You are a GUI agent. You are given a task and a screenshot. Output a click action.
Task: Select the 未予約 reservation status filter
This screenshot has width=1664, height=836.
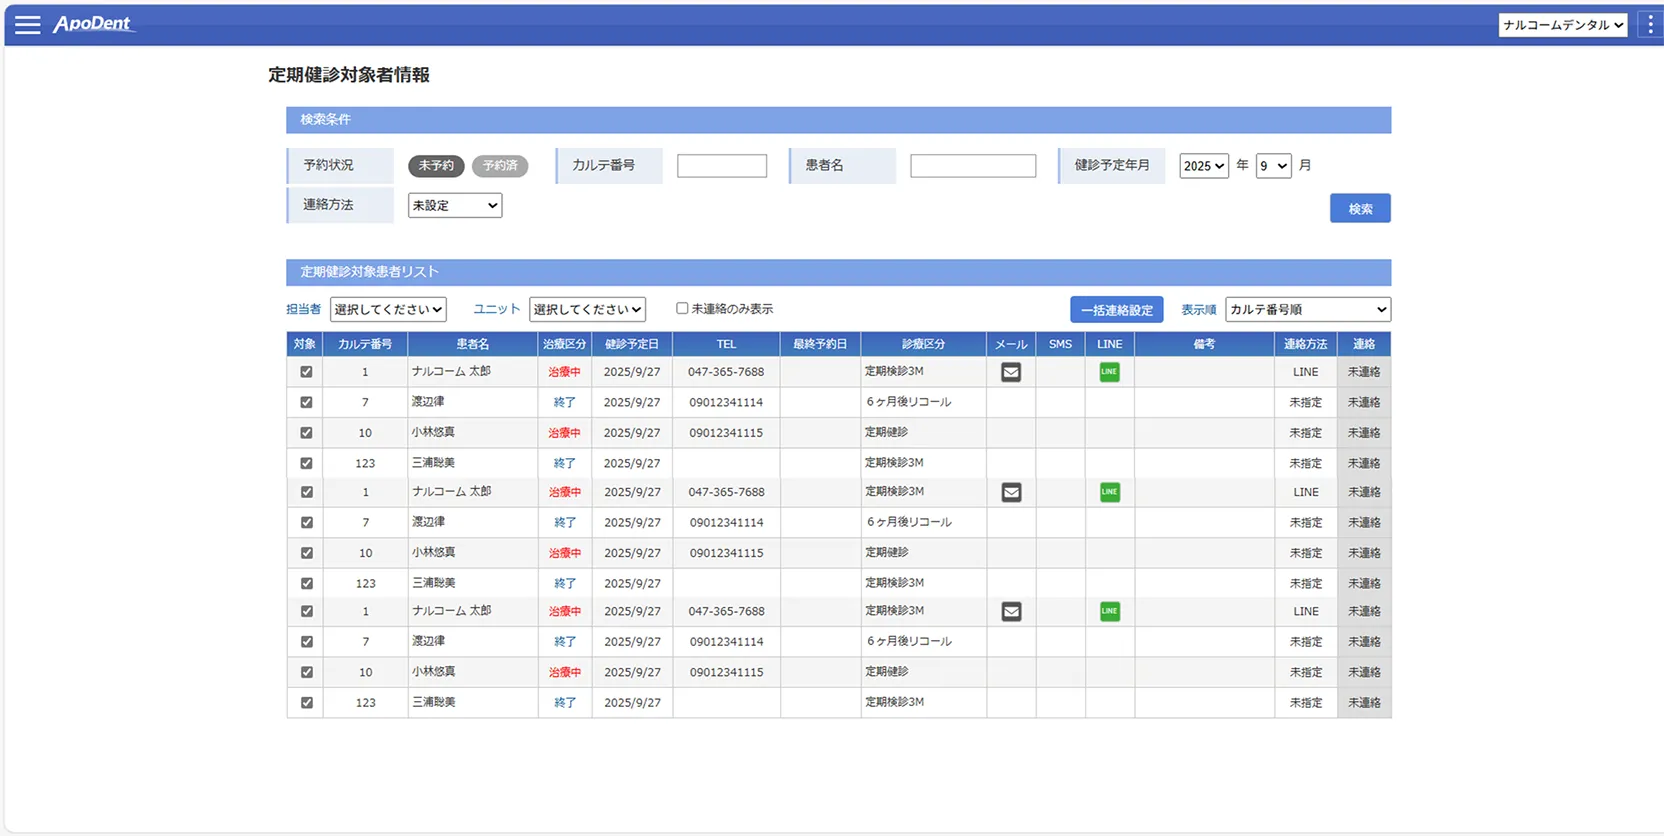(x=435, y=166)
